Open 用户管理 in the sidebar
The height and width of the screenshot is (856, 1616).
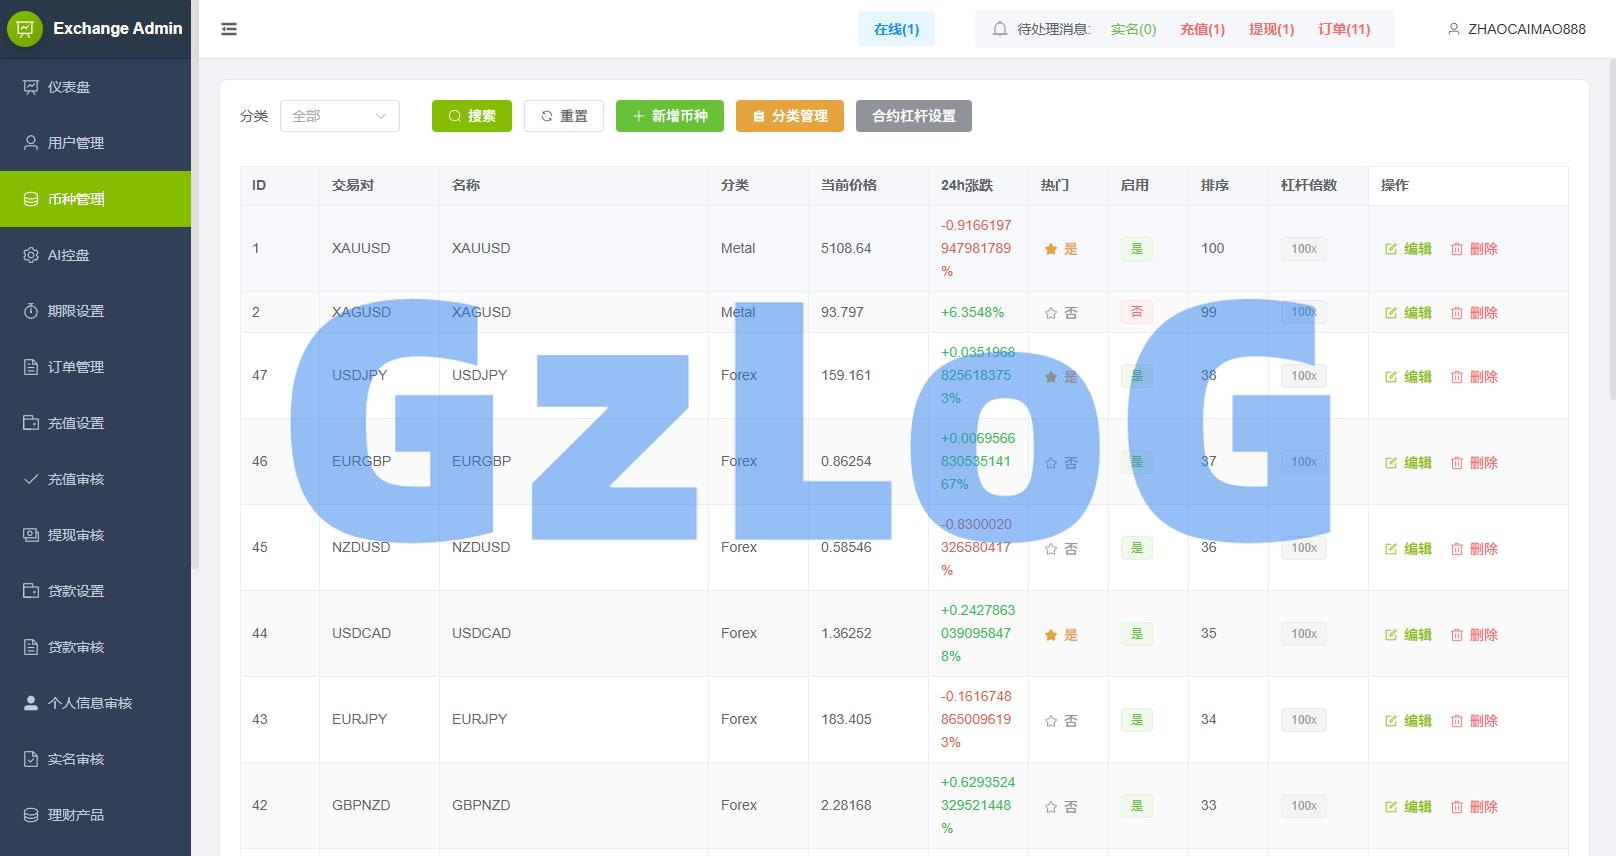pyautogui.click(x=95, y=143)
